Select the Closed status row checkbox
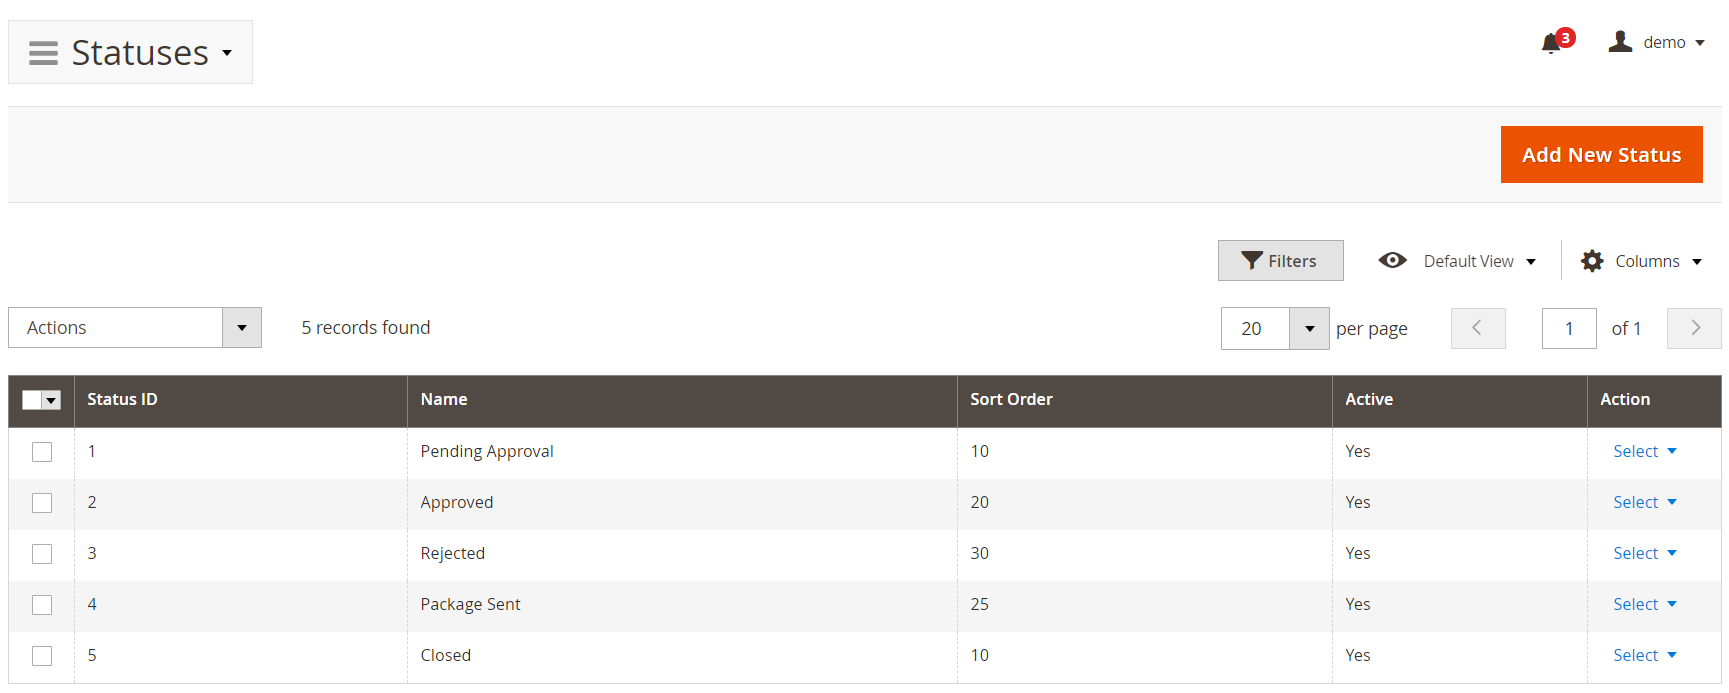Viewport: 1729px width, 693px height. point(42,656)
